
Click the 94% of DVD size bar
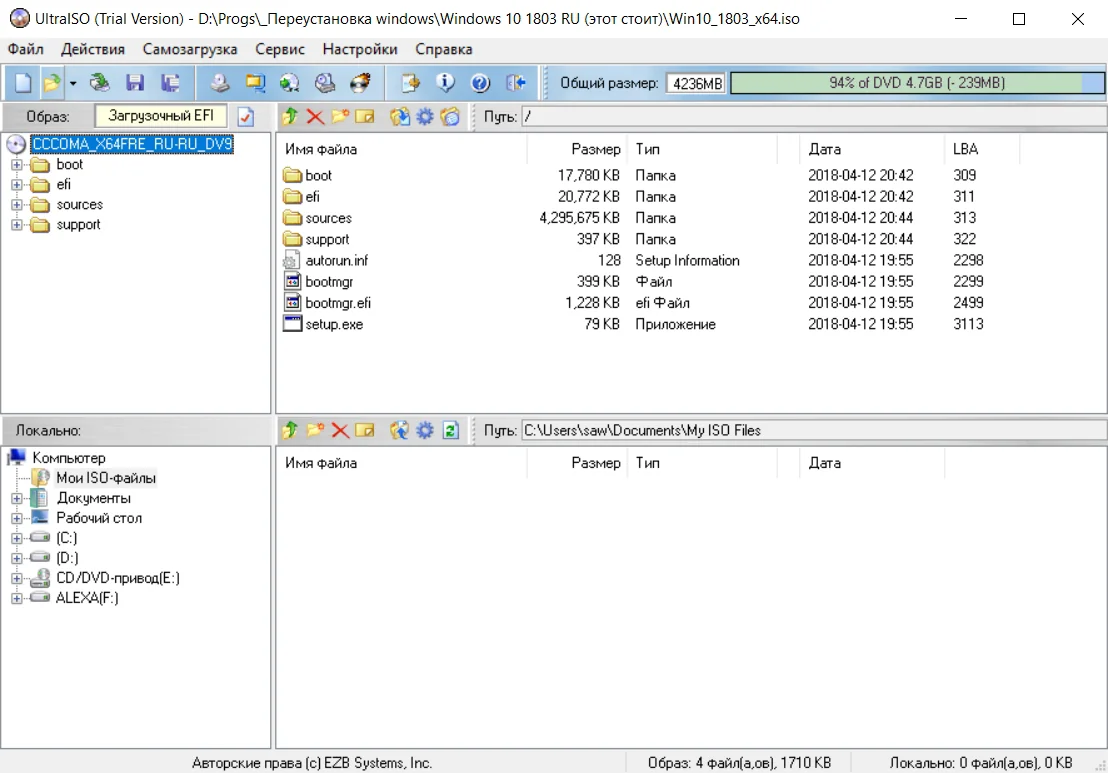click(917, 83)
